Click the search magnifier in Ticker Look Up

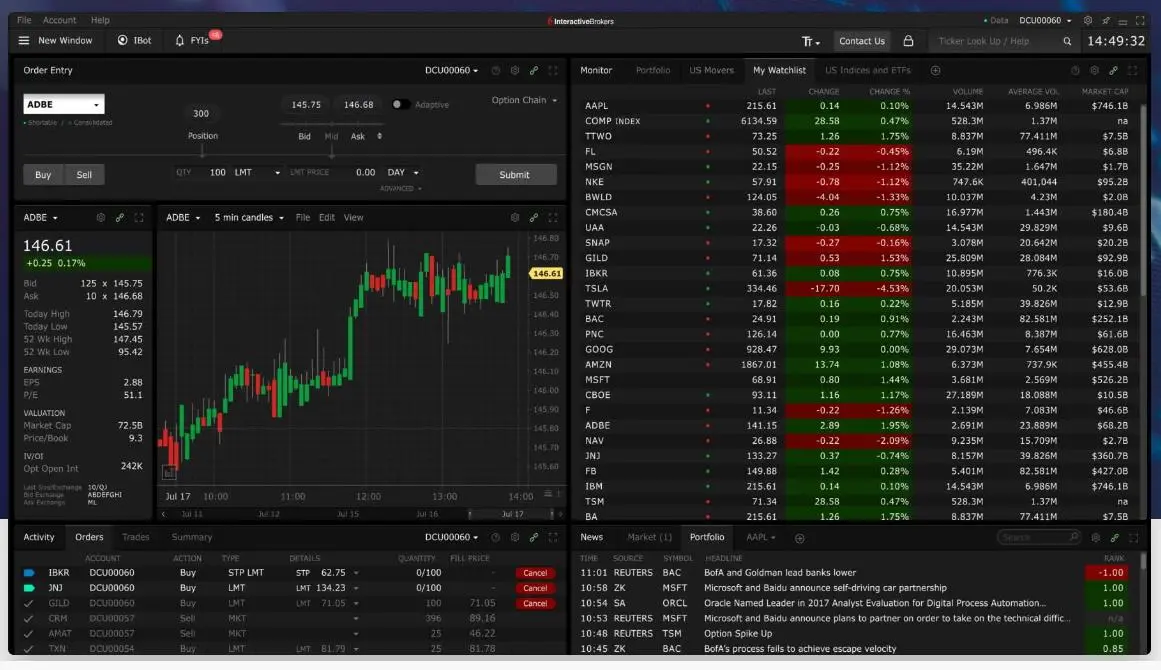point(1067,41)
